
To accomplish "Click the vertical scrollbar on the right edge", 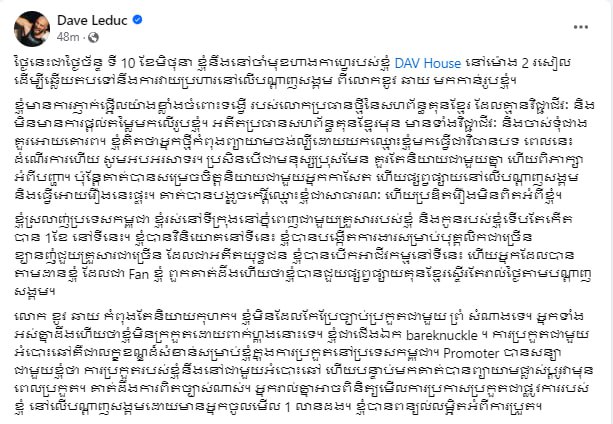I will [610, 212].
